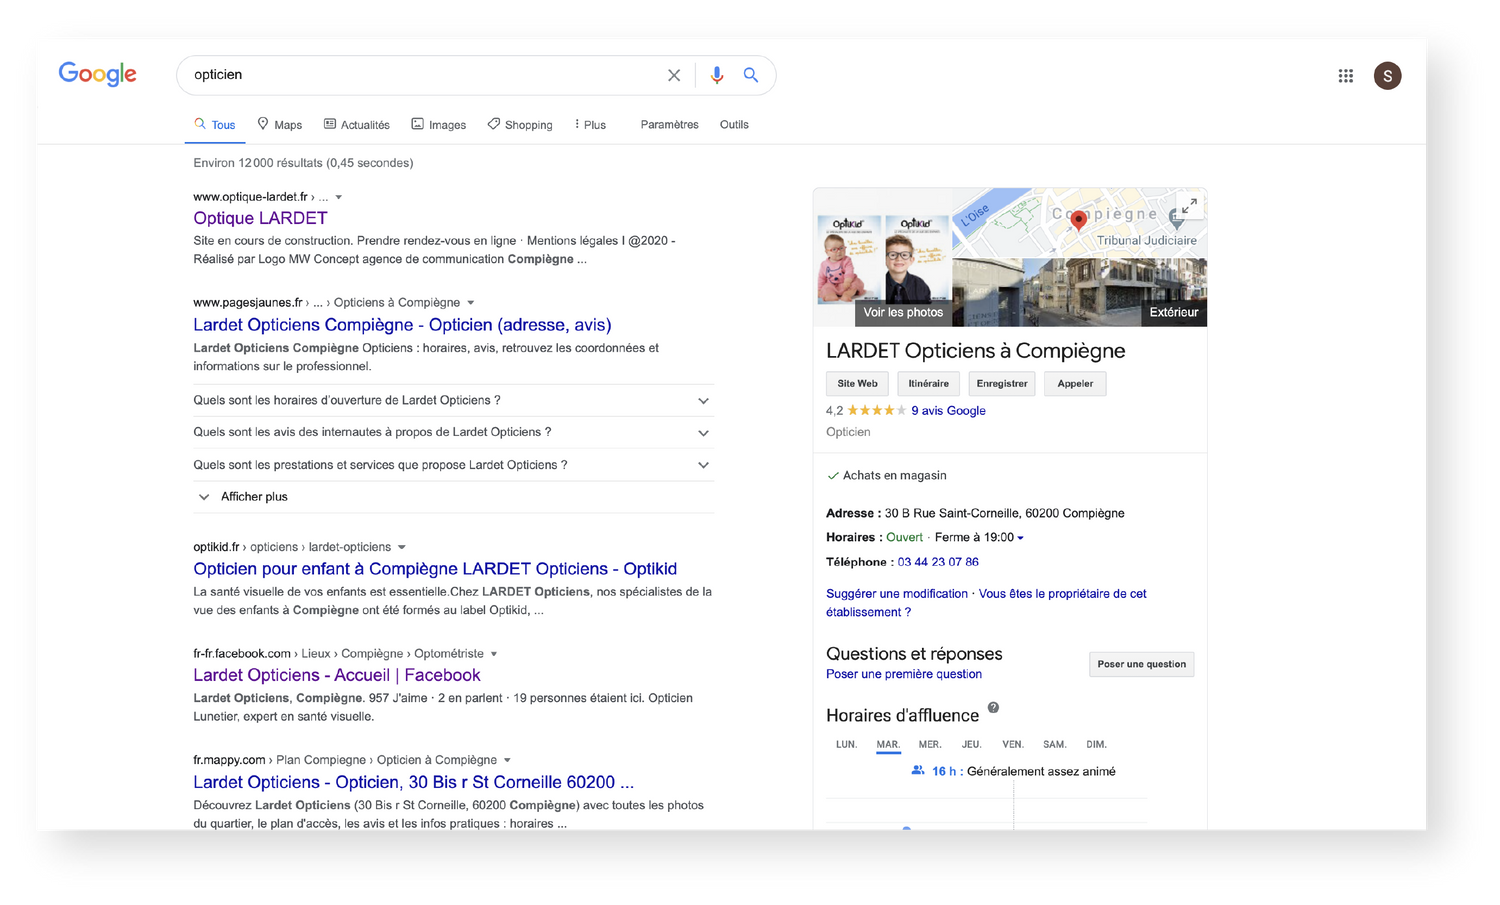
Task: Select MAR. in busy hours days
Action: [888, 745]
